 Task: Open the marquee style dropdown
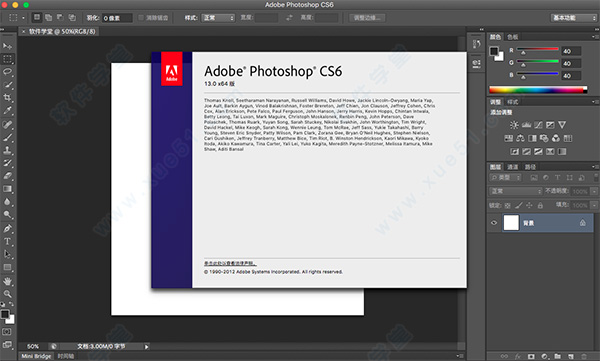click(x=218, y=18)
